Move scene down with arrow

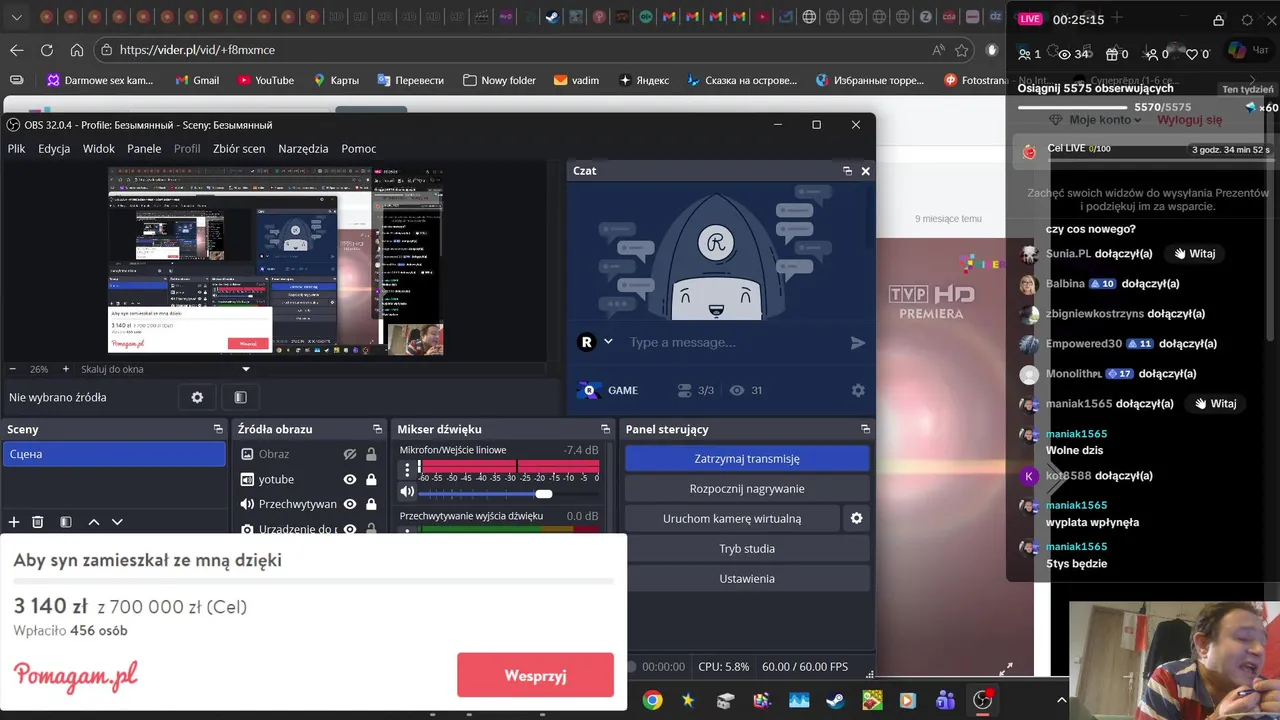coord(117,522)
